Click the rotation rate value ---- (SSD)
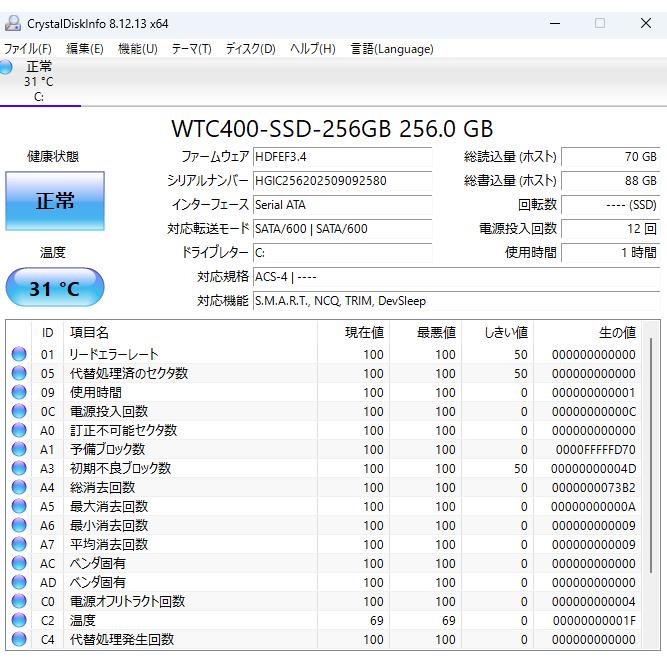 click(611, 205)
